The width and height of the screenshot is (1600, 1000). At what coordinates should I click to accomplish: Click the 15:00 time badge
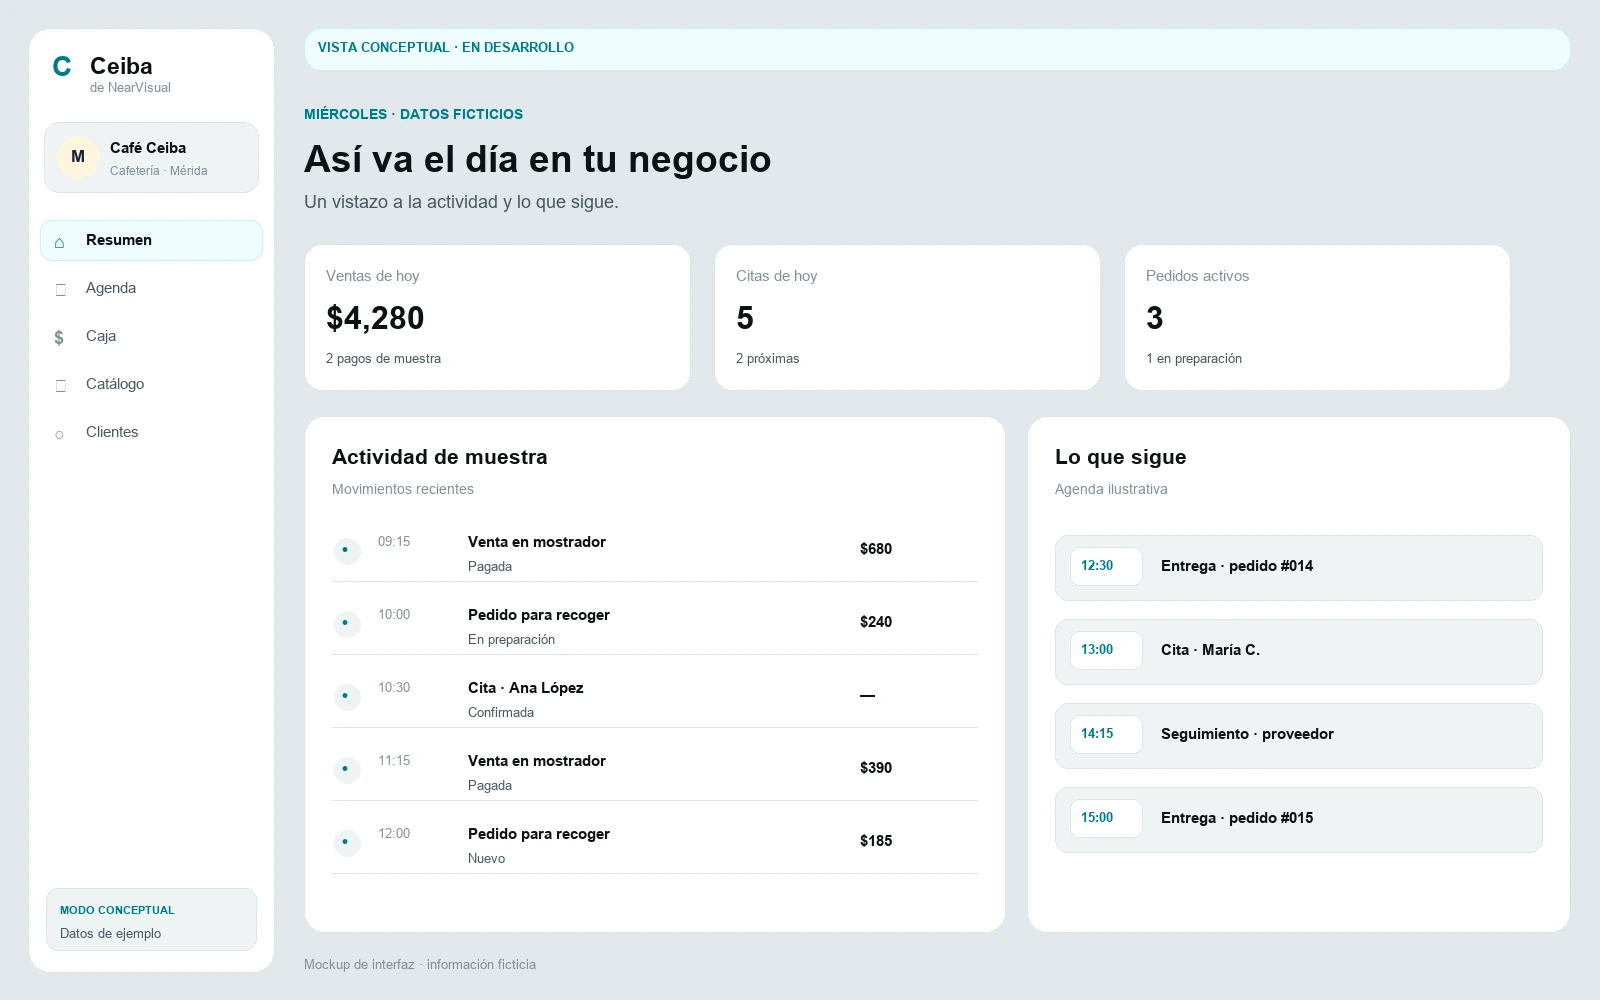point(1106,818)
